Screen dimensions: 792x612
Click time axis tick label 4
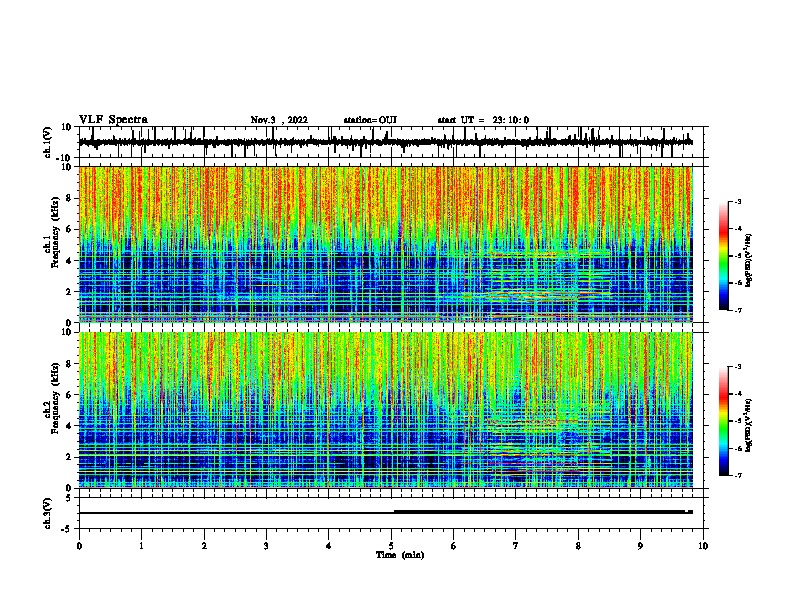pyautogui.click(x=329, y=546)
